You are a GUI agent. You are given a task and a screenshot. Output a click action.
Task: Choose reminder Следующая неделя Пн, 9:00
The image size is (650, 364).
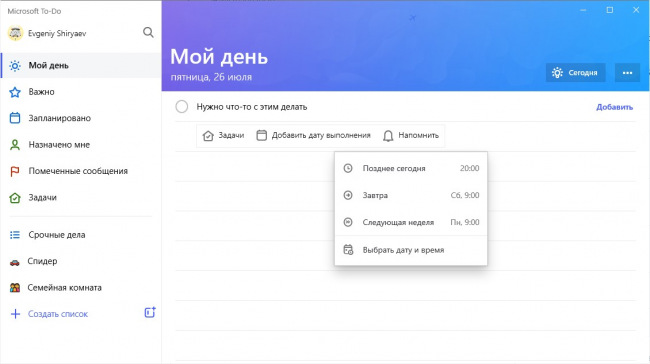pyautogui.click(x=411, y=223)
